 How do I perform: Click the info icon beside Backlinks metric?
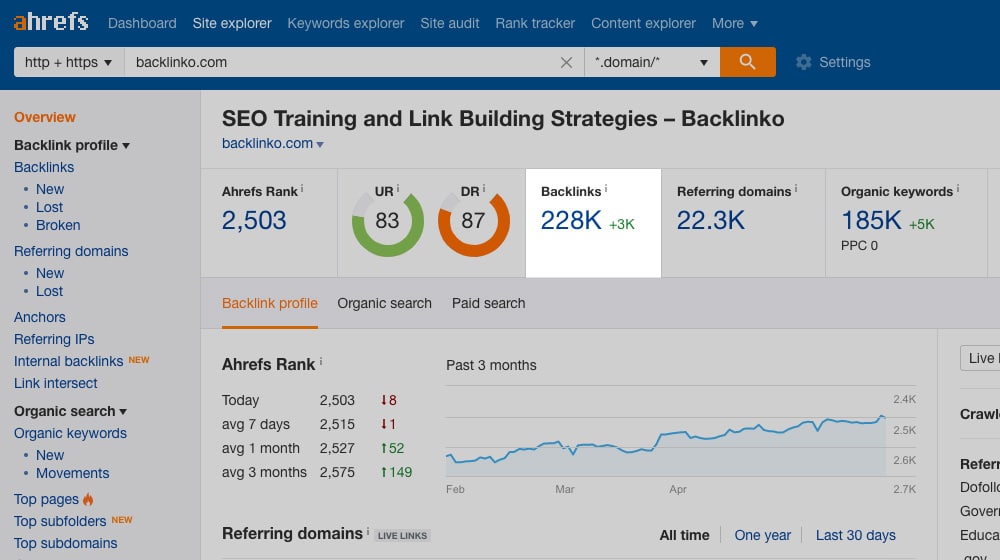click(605, 189)
